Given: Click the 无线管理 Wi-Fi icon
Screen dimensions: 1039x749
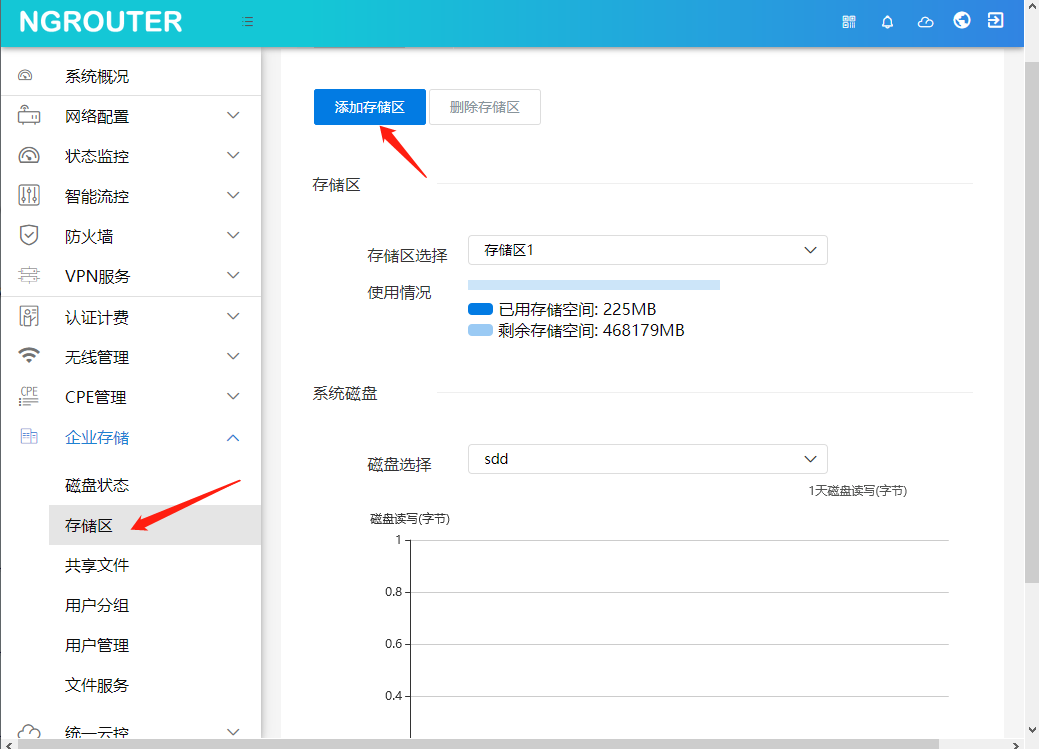Looking at the screenshot, I should pos(29,356).
